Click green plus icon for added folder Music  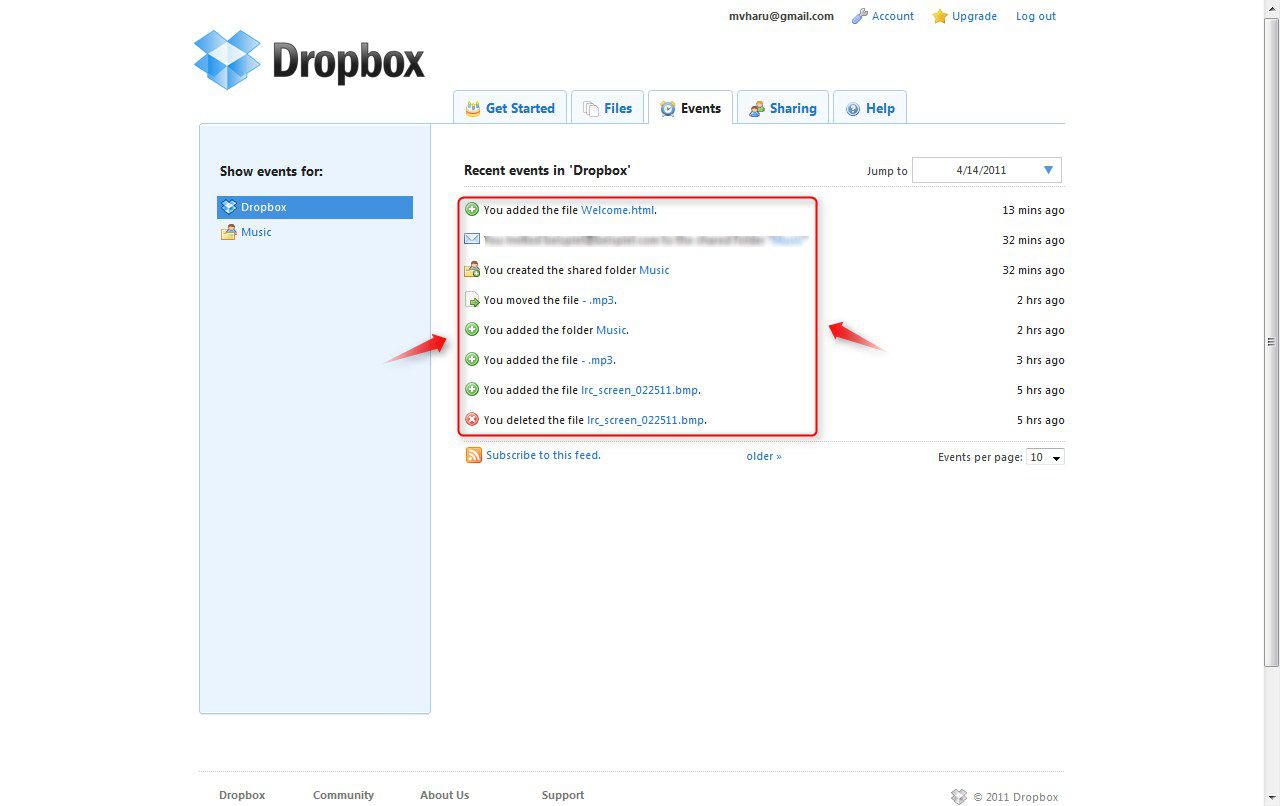(472, 329)
